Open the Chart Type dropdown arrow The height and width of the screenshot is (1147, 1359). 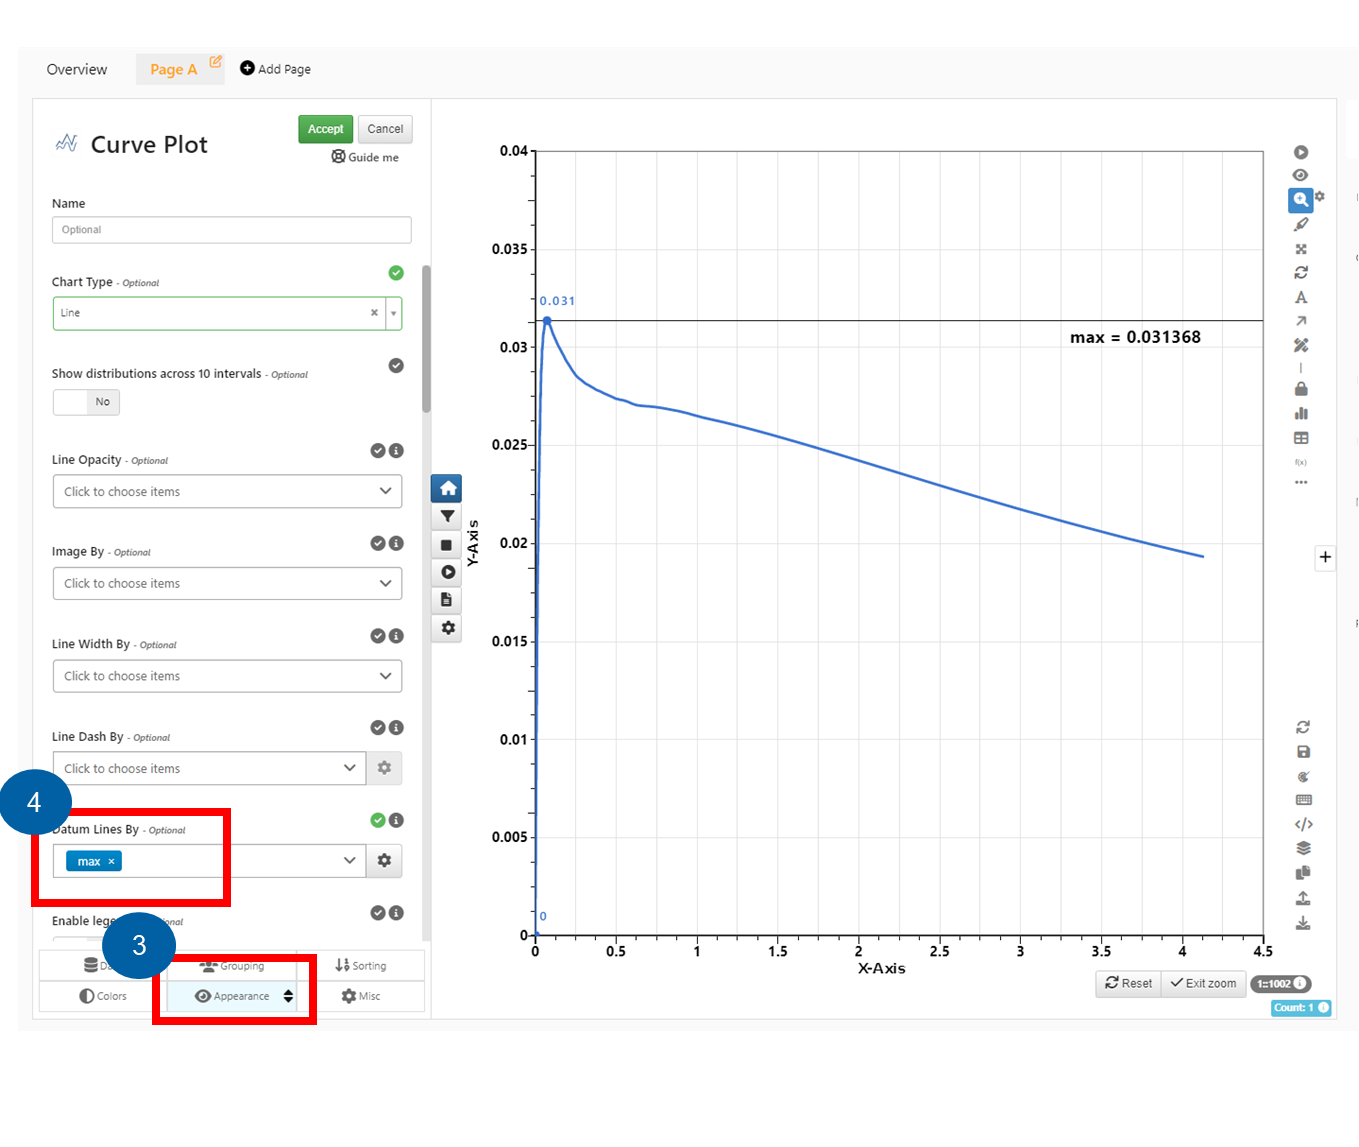coord(394,313)
